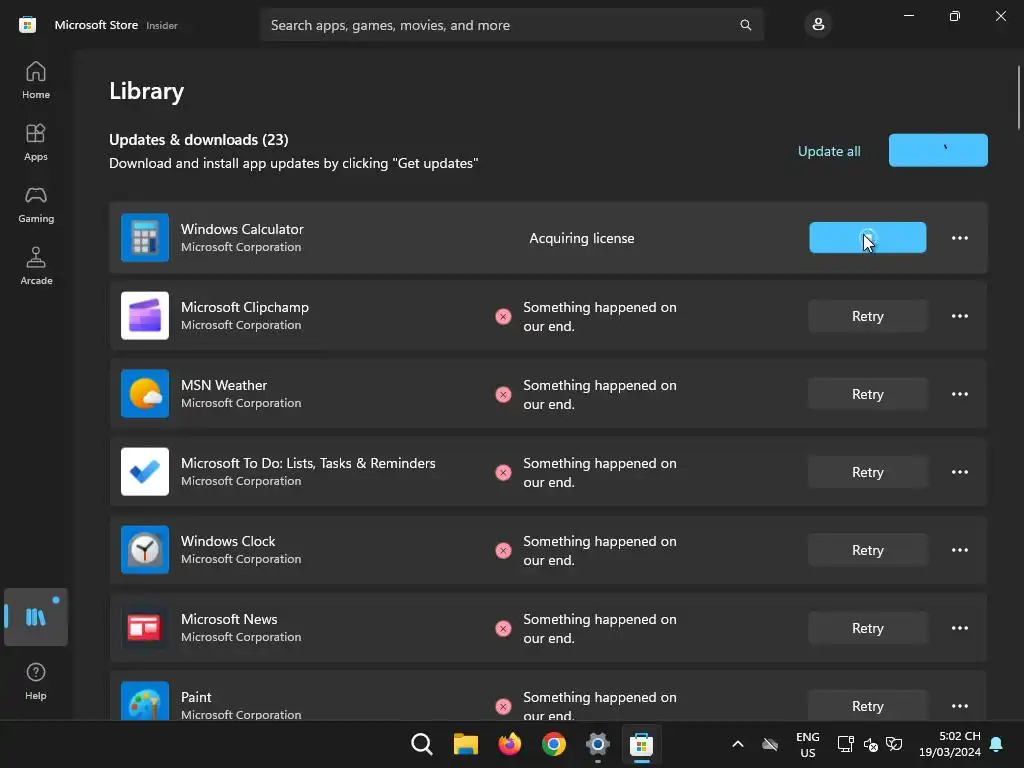Retry Microsoft News update
The width and height of the screenshot is (1024, 768).
click(x=867, y=628)
